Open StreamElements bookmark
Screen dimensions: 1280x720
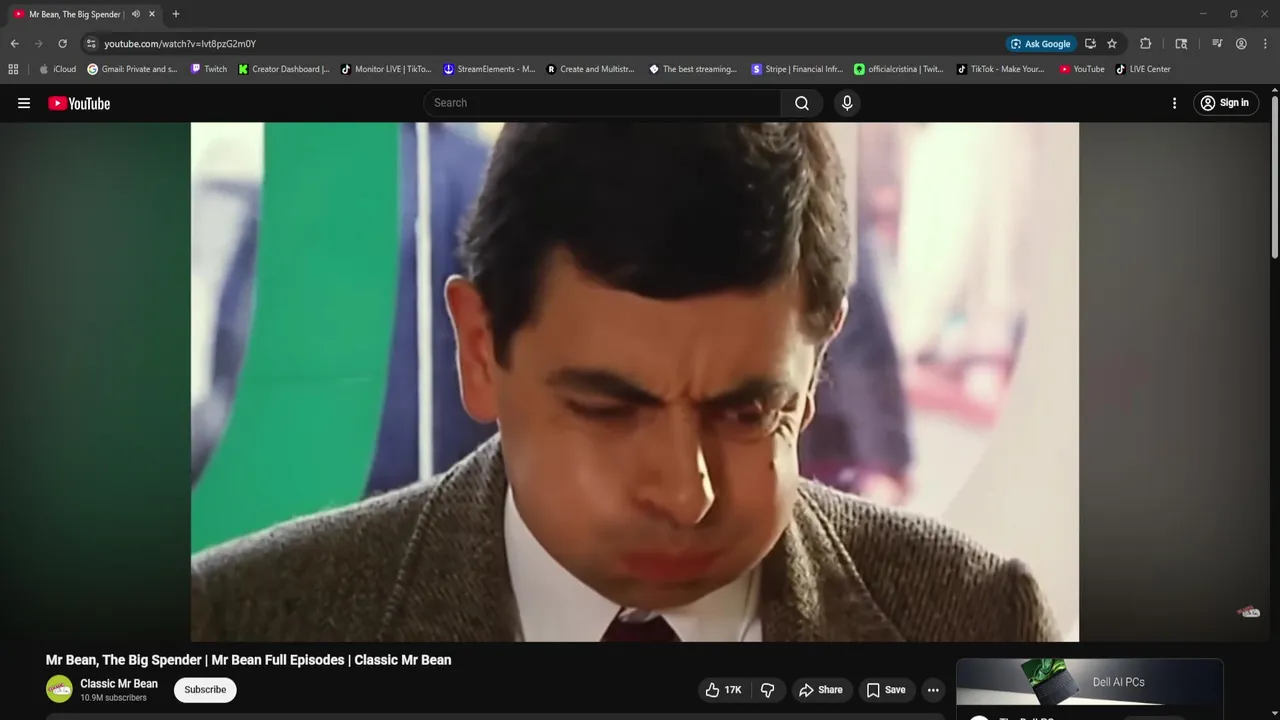pyautogui.click(x=489, y=69)
